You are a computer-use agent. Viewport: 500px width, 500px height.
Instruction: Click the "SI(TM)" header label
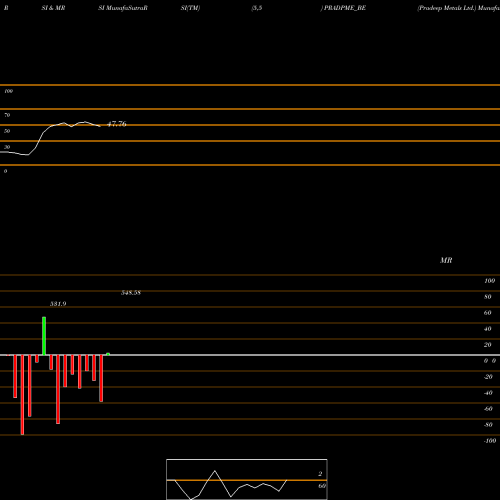(x=190, y=8)
